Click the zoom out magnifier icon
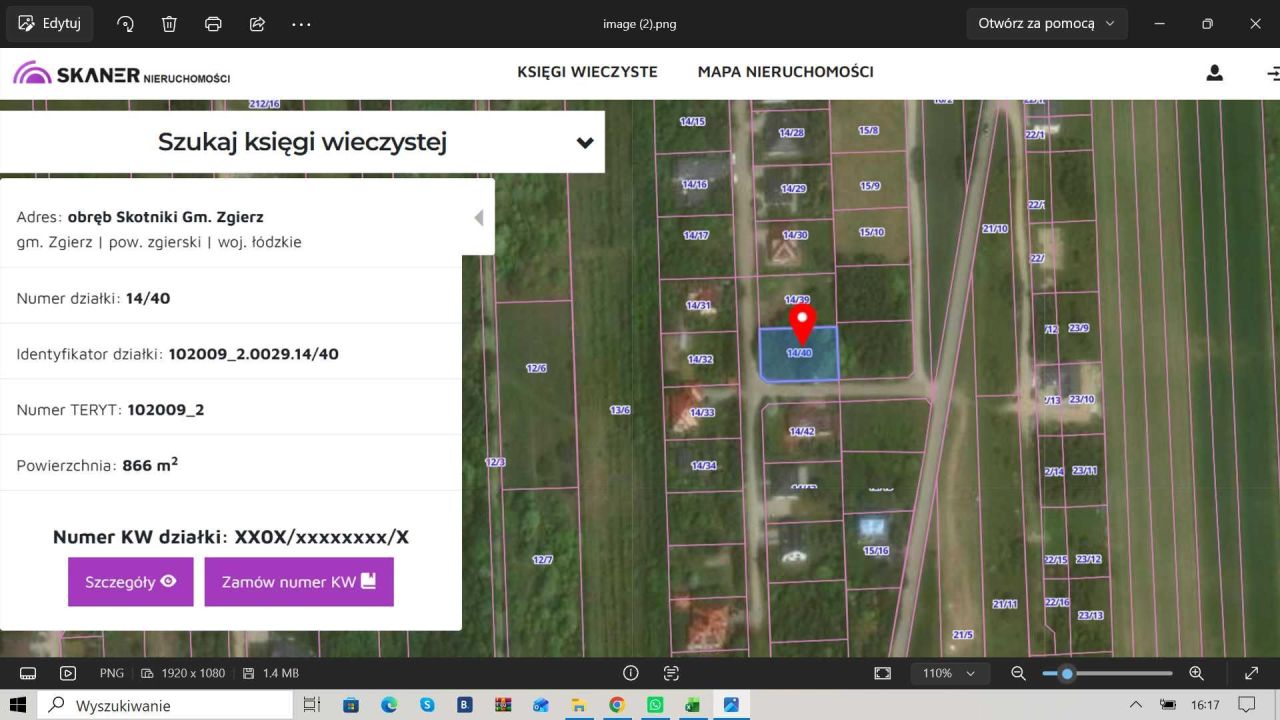Screen dimensions: 1280x720 pyautogui.click(x=1018, y=673)
